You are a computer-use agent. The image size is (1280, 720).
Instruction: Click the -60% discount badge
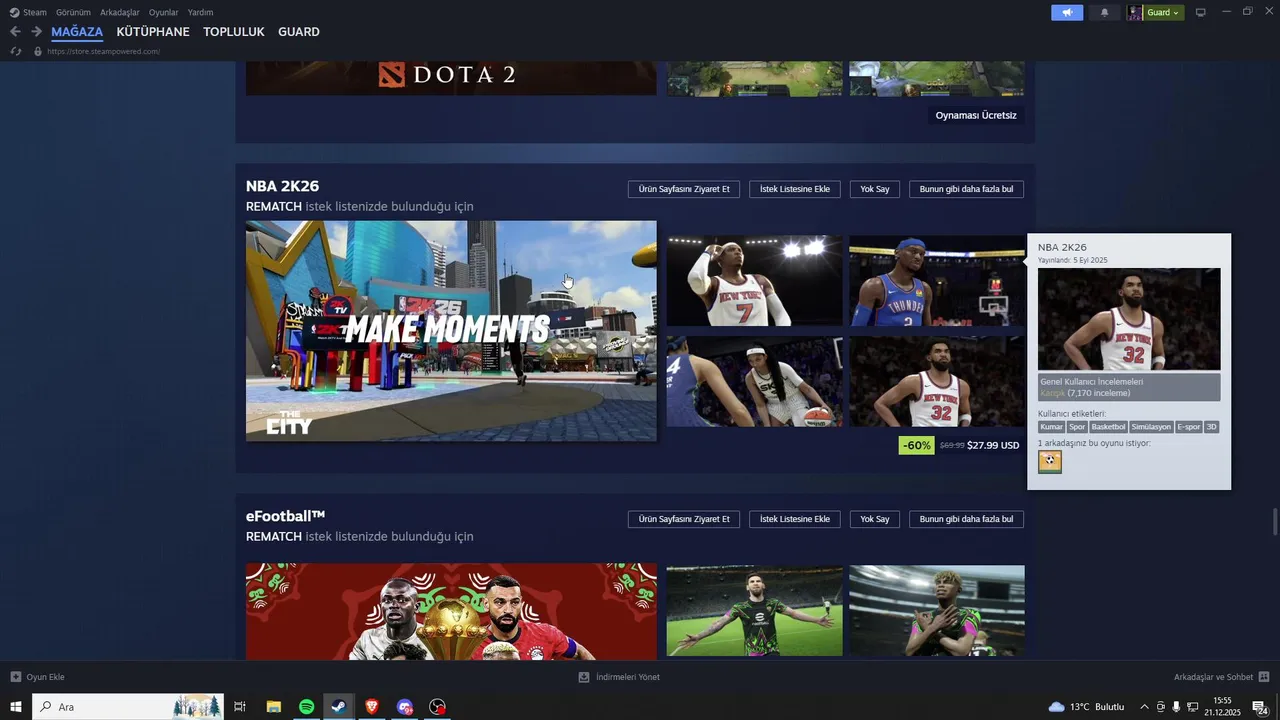[916, 445]
